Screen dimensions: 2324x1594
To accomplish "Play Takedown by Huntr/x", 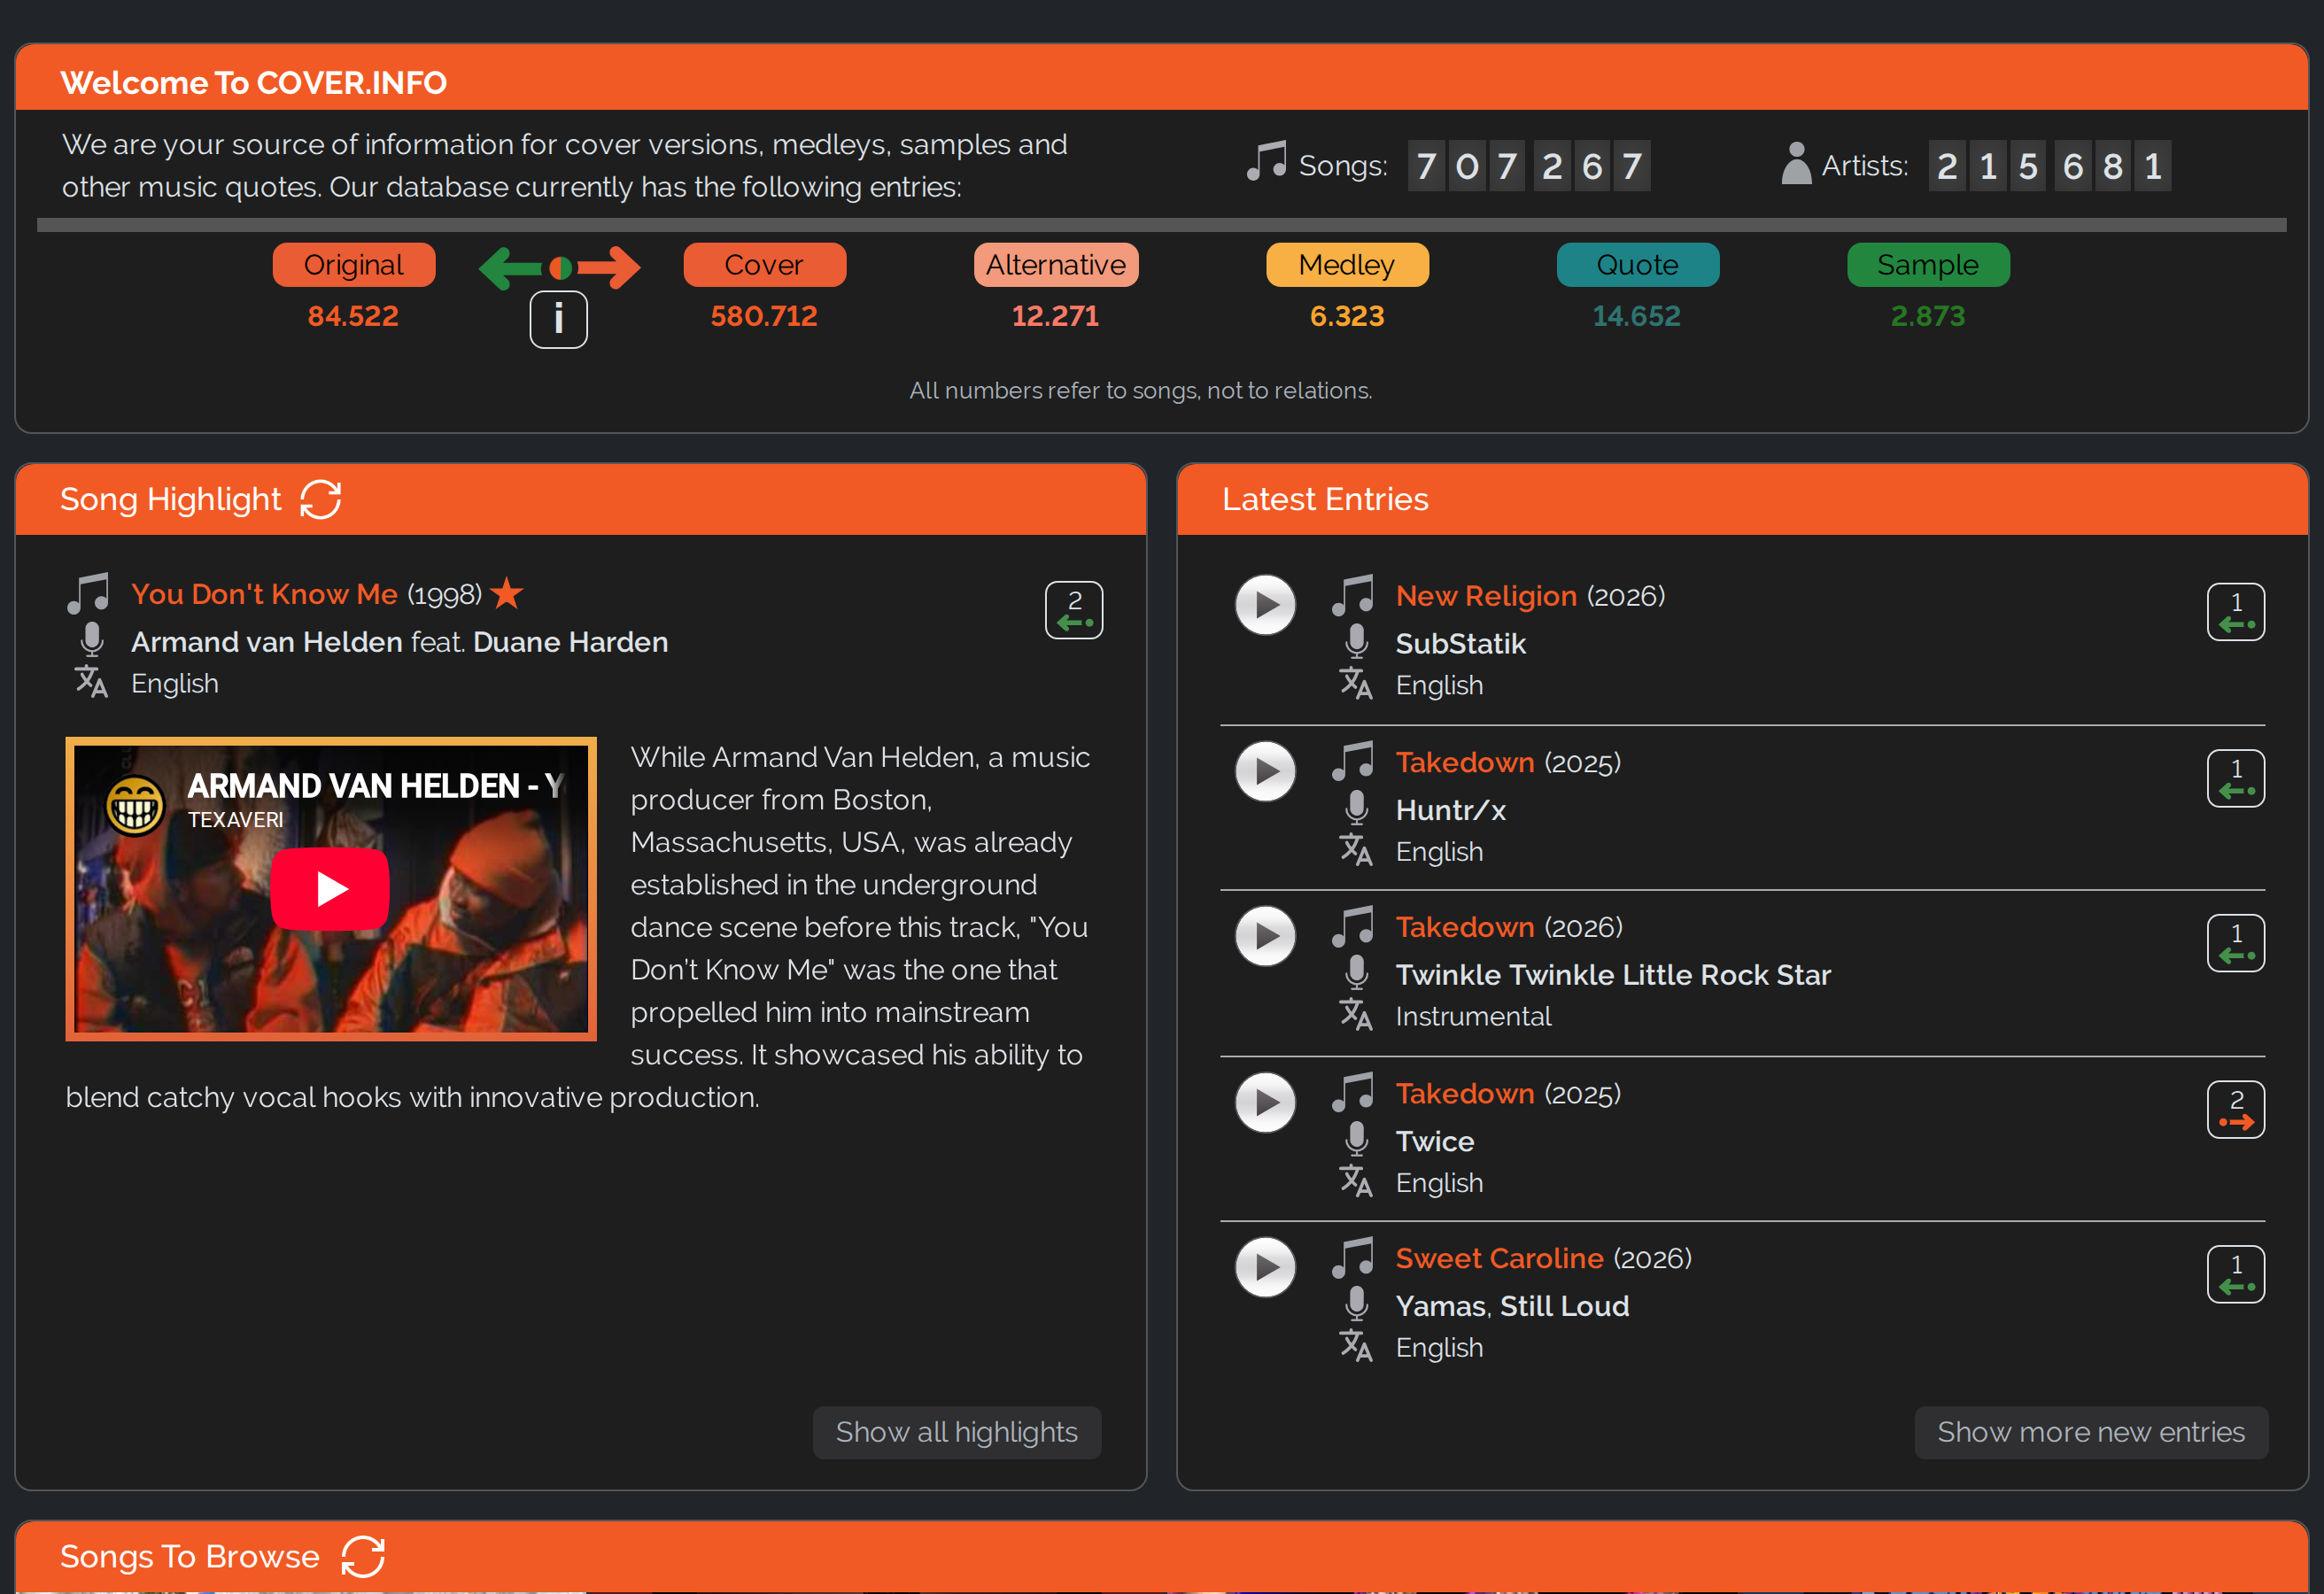I will point(1265,771).
